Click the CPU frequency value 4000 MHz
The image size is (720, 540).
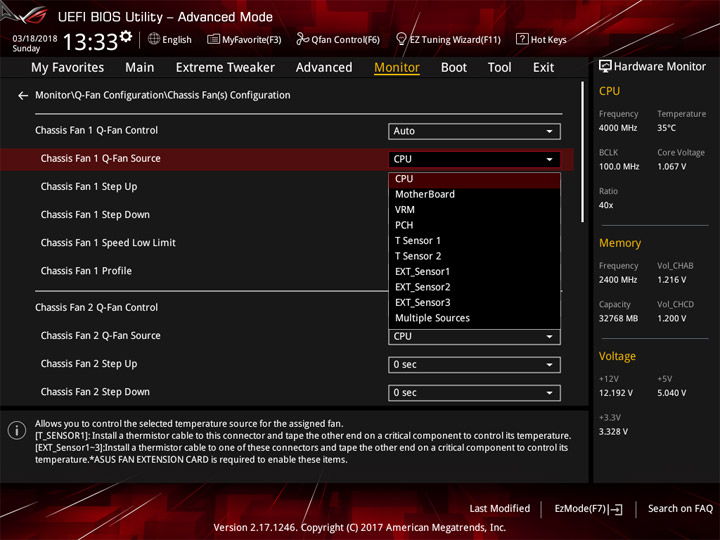618,128
